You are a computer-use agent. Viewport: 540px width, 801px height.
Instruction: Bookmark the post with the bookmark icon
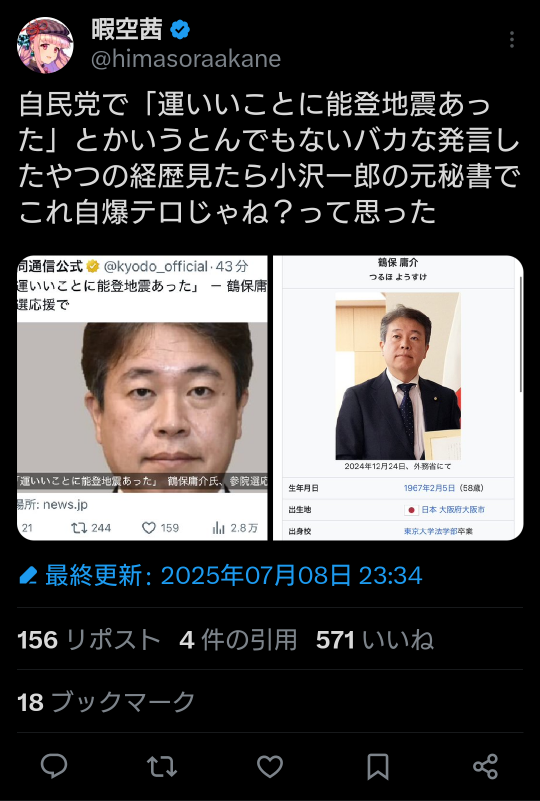378,766
